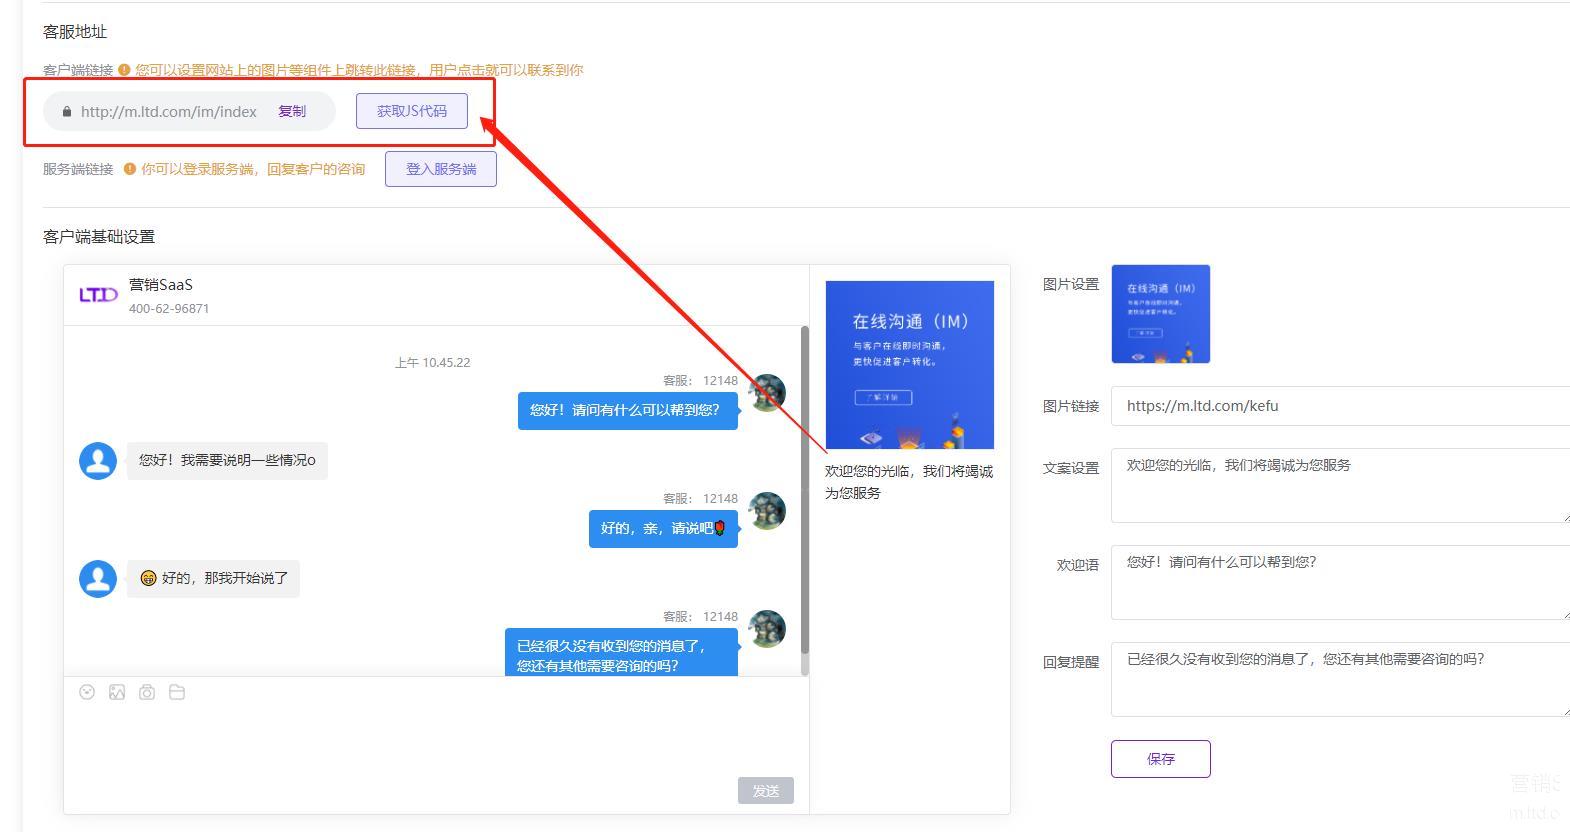
Task: Click the orange info icon next to 服务端链接
Action: tap(129, 169)
